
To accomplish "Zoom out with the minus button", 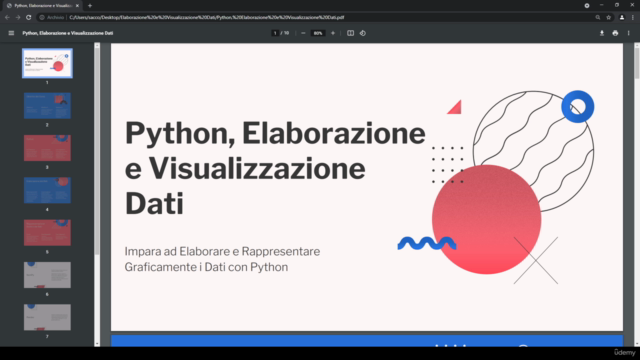I will point(303,33).
